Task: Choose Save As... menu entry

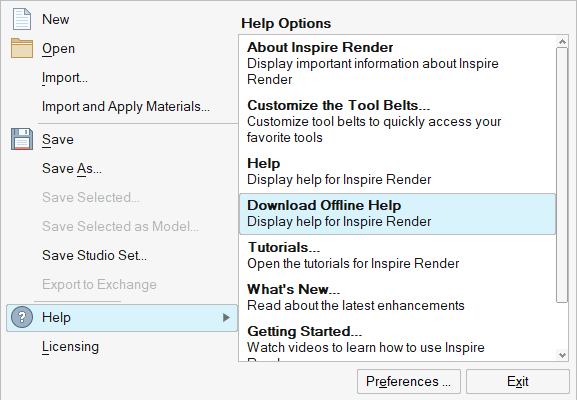Action: [x=72, y=169]
